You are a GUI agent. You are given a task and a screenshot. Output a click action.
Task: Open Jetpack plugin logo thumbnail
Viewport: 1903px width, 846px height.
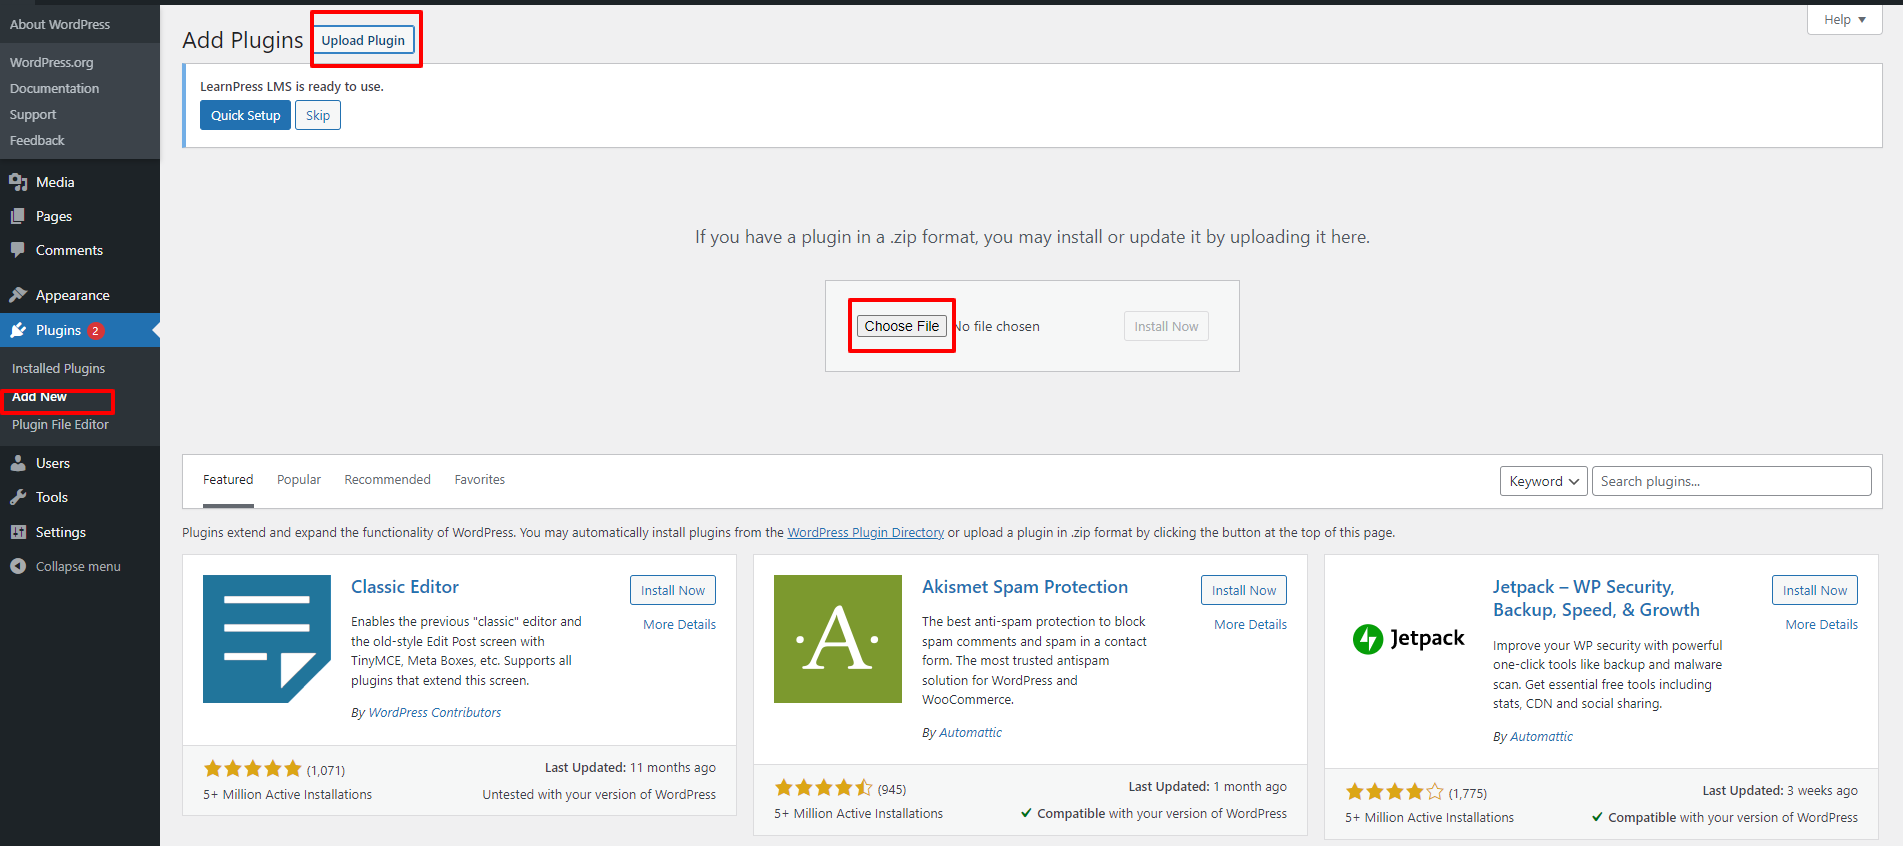1409,639
